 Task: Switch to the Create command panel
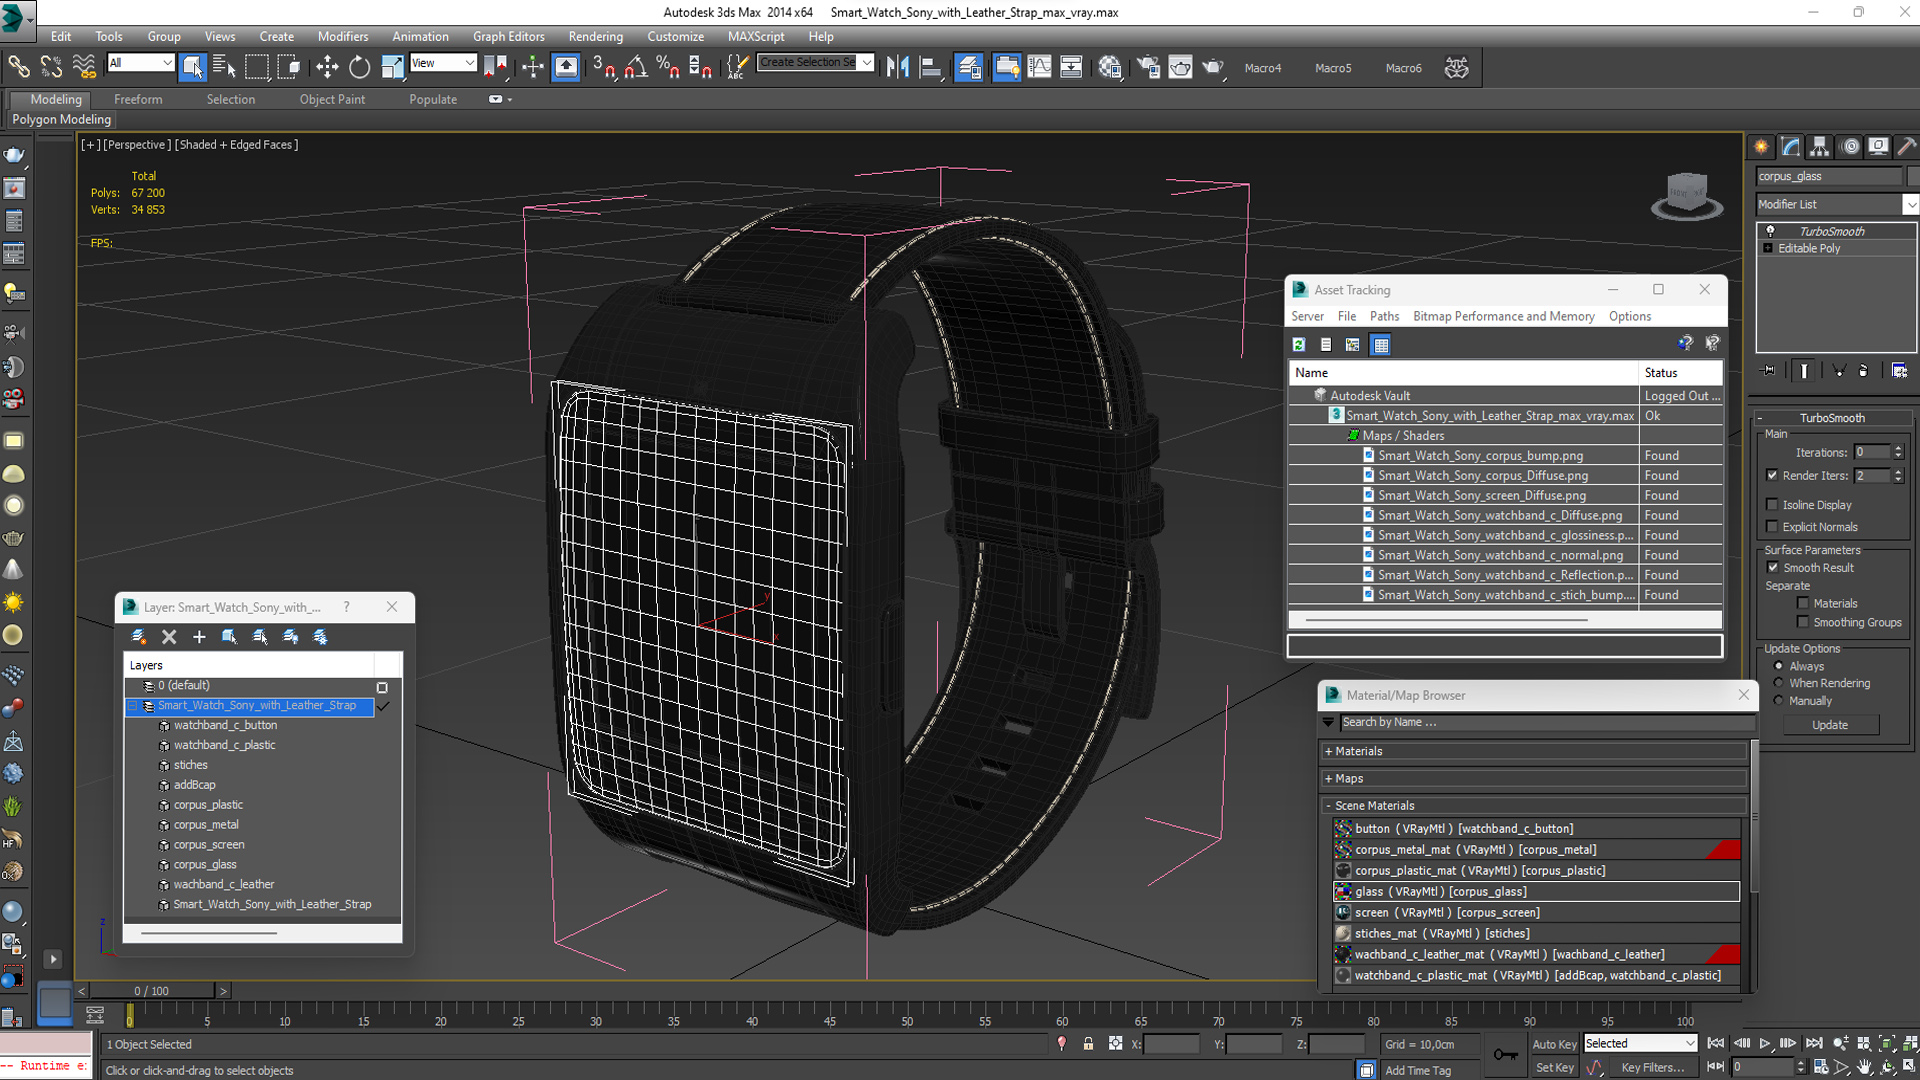click(x=1761, y=146)
